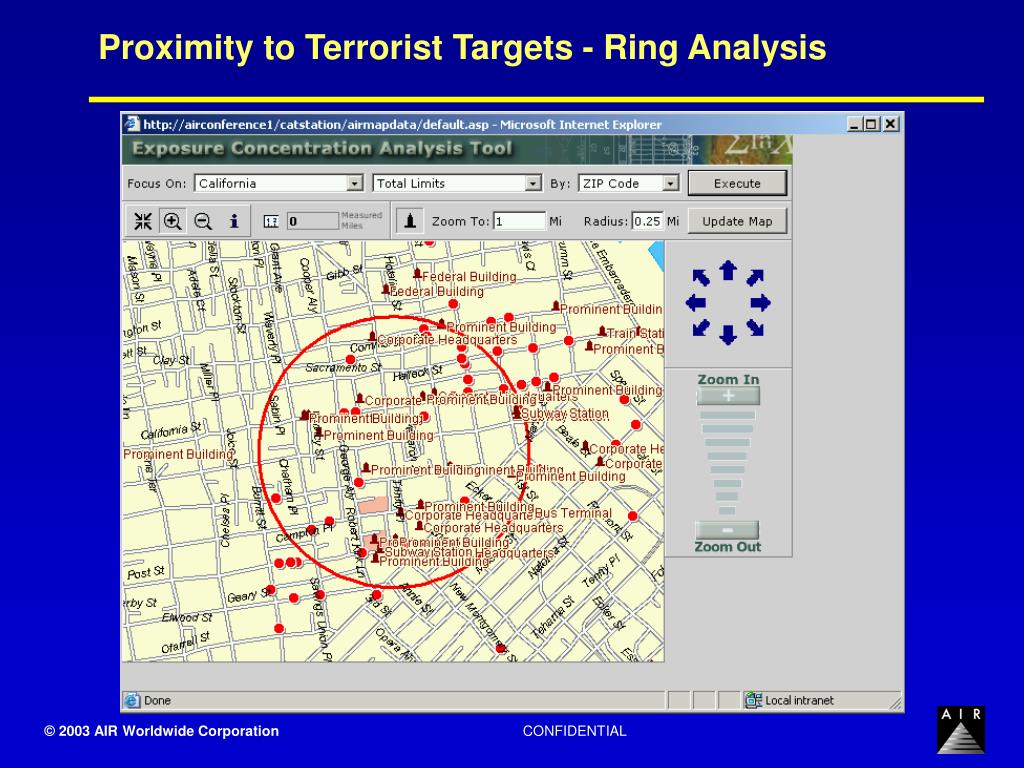
Task: Pan the map southwest with diagonal arrow
Action: pyautogui.click(x=701, y=327)
